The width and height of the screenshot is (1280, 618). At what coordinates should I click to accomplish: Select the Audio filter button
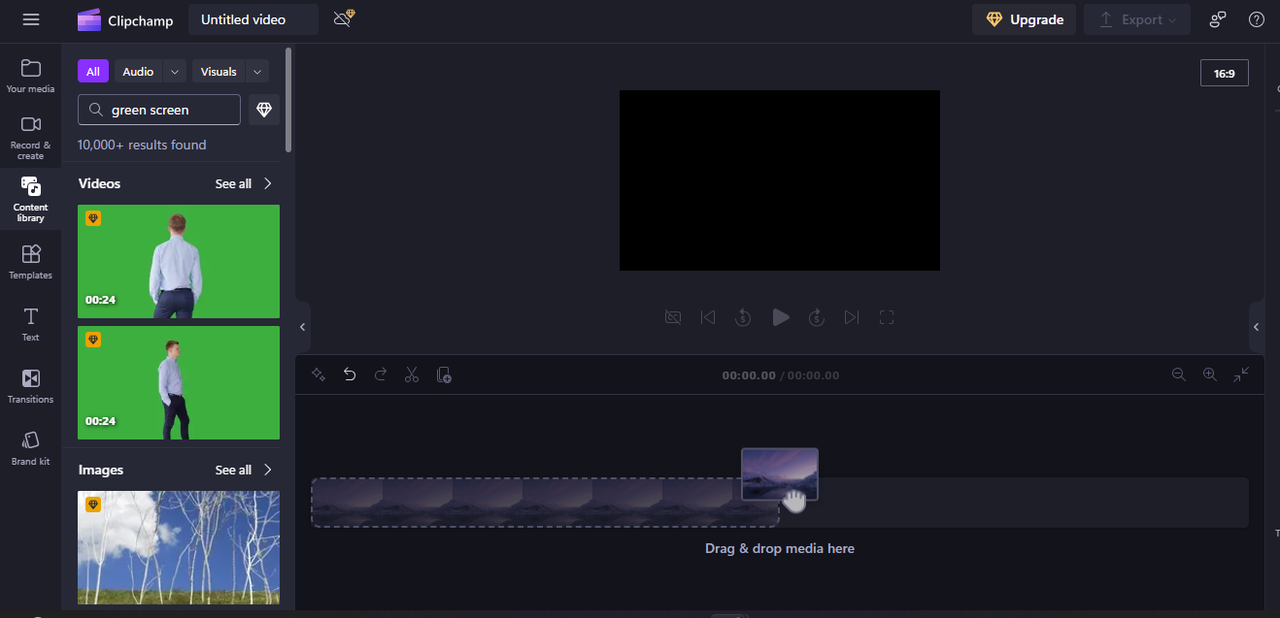(x=138, y=72)
